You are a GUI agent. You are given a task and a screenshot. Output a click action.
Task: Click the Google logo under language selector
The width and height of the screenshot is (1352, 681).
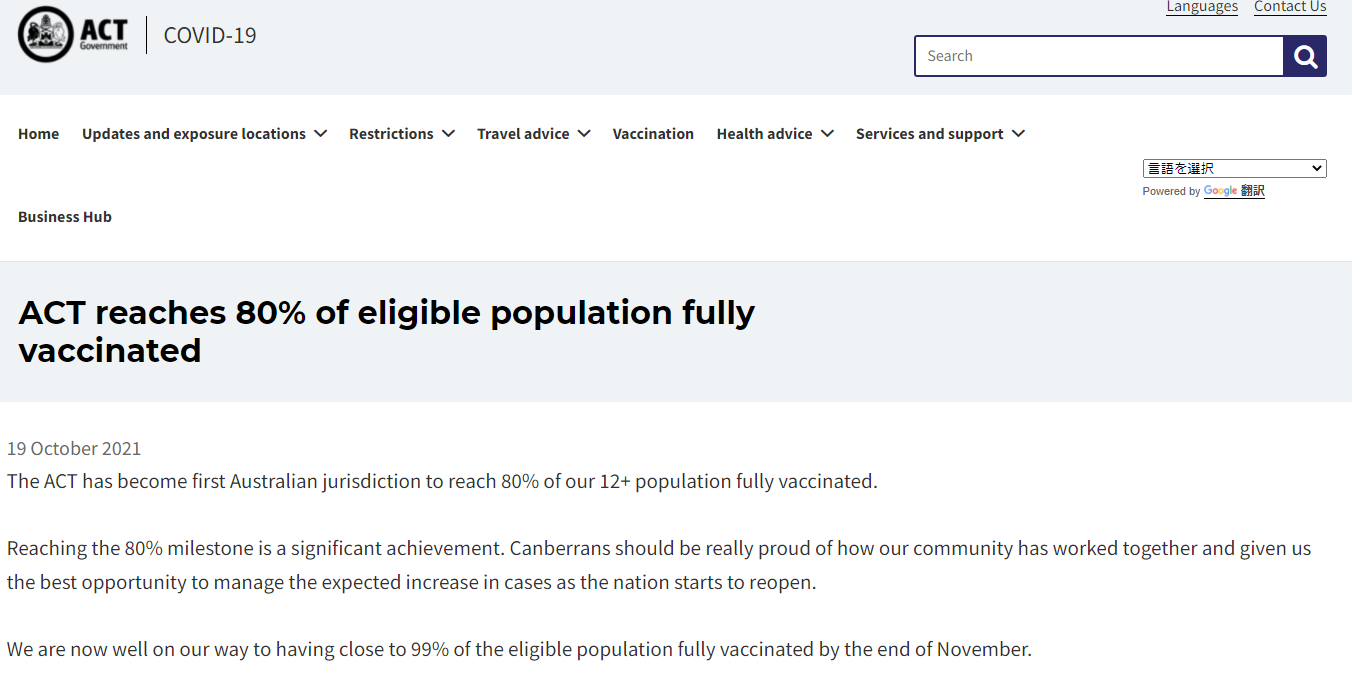coord(1220,191)
